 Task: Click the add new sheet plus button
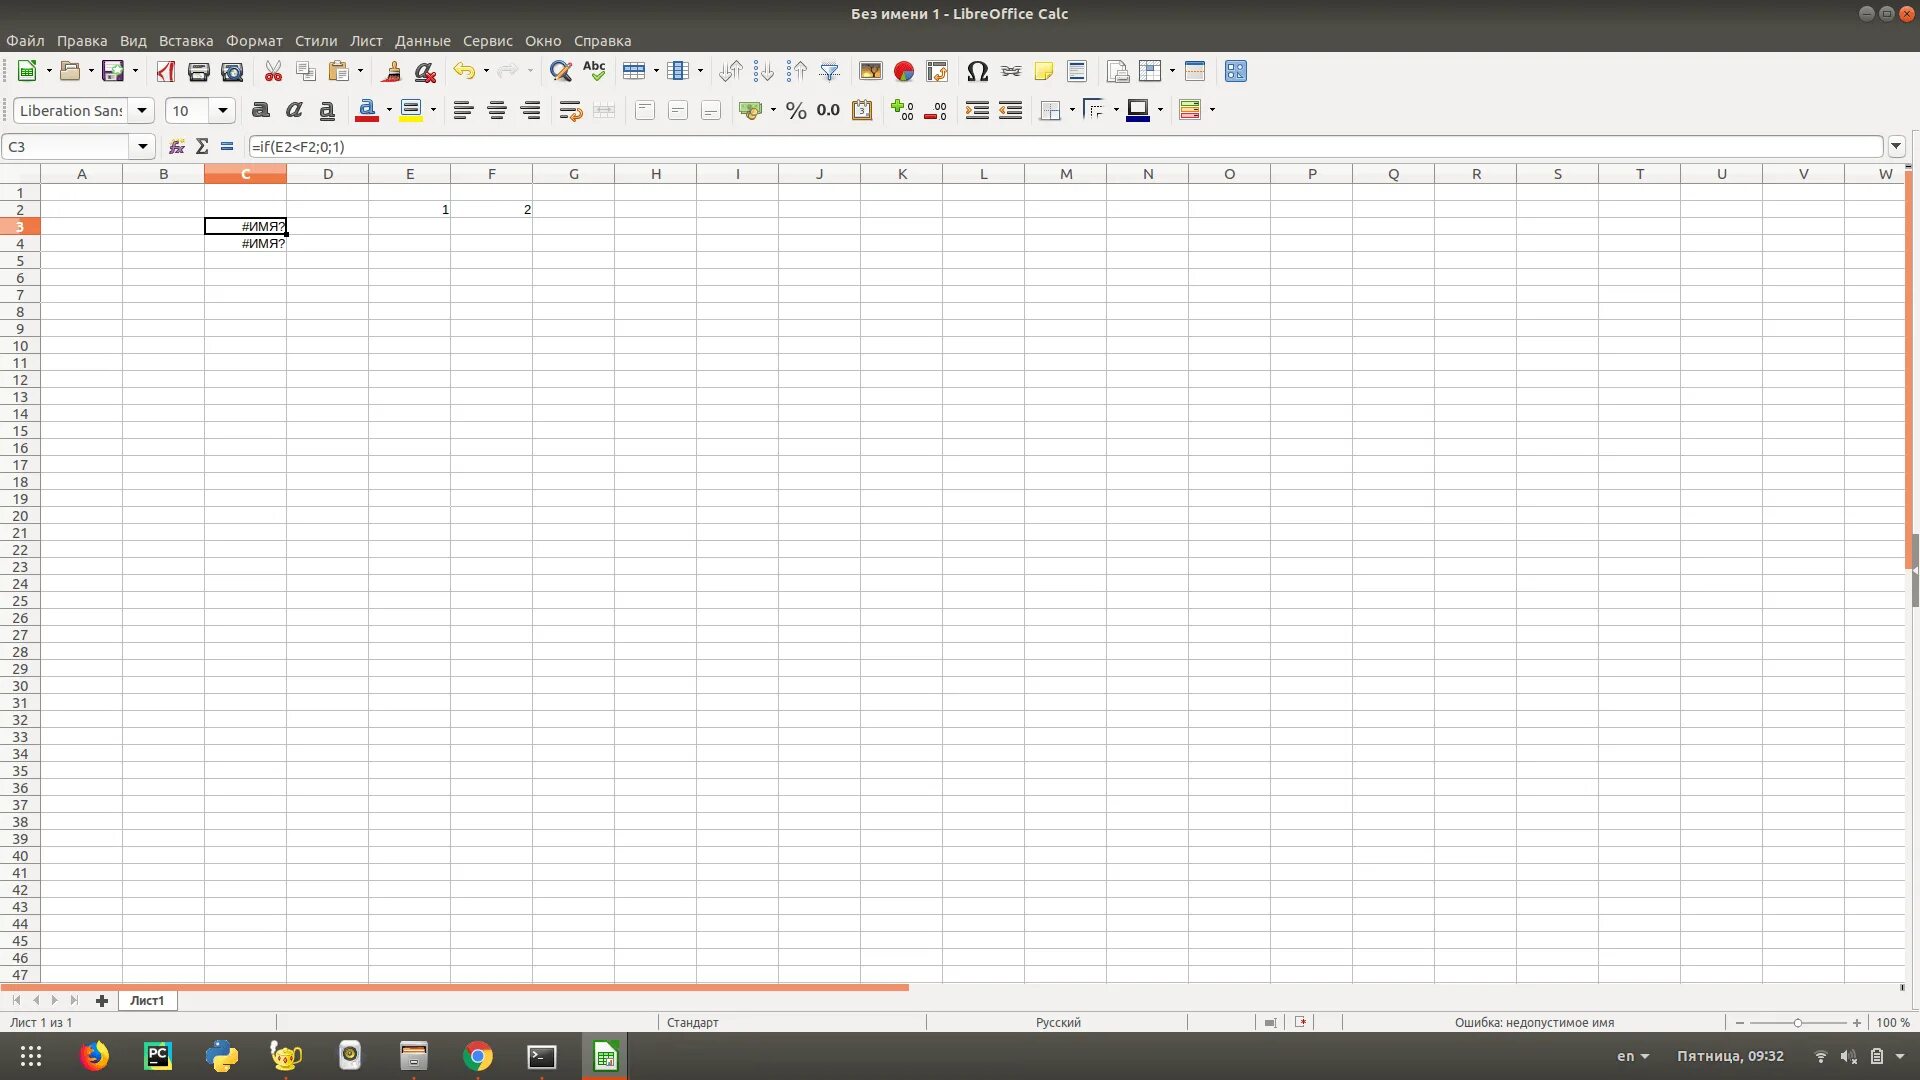pyautogui.click(x=101, y=1000)
